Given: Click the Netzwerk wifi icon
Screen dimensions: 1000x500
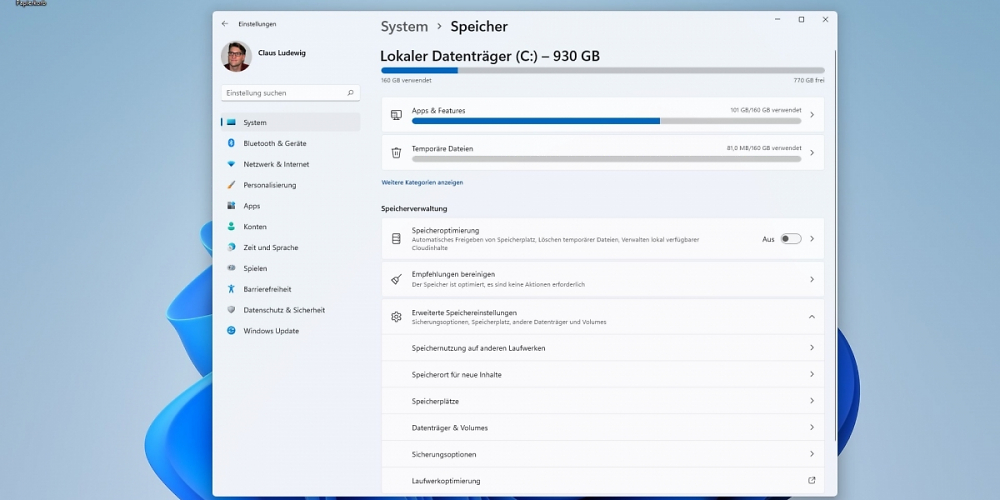Looking at the screenshot, I should click(x=231, y=165).
